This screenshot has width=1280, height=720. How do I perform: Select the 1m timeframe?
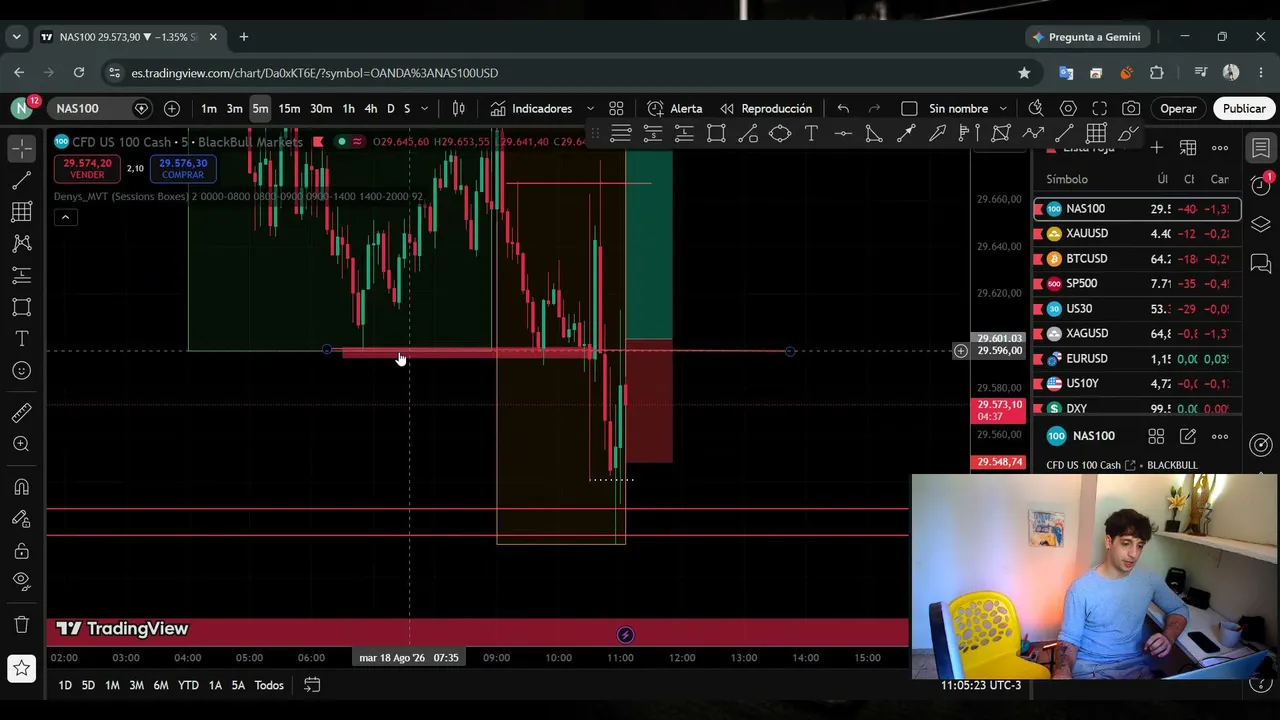(208, 108)
